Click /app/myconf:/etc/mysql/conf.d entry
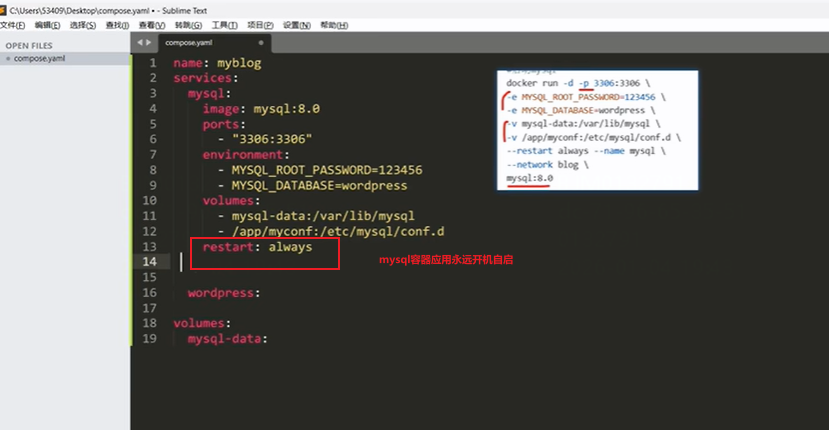Image resolution: width=829 pixels, height=430 pixels. coord(338,232)
